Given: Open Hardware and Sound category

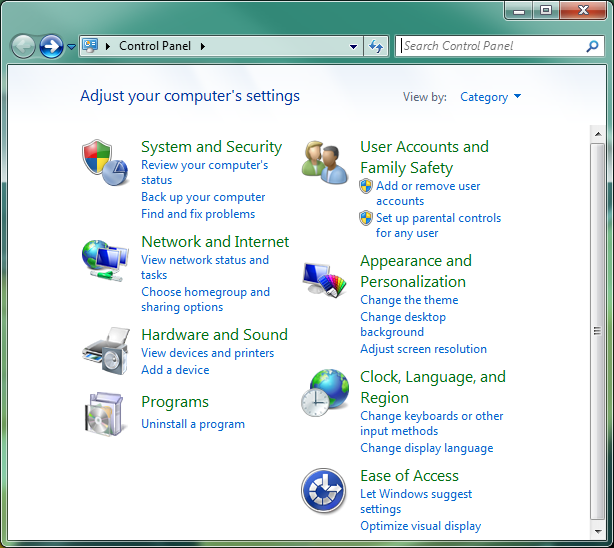Looking at the screenshot, I should coord(214,335).
